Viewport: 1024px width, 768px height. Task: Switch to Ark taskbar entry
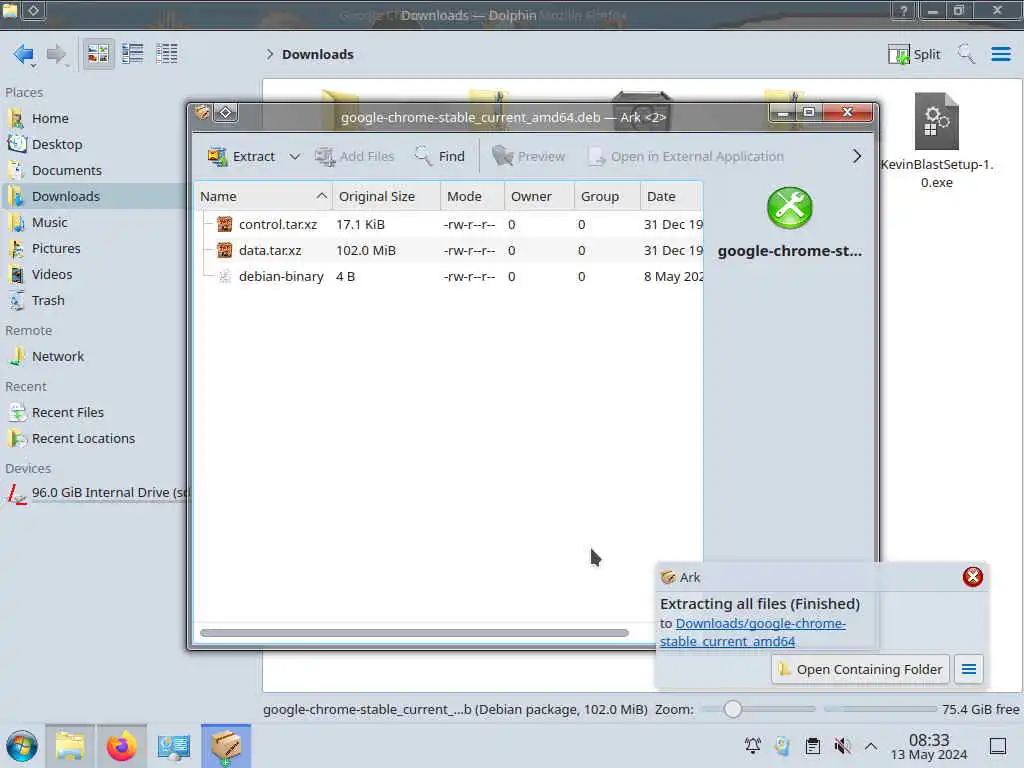click(226, 746)
